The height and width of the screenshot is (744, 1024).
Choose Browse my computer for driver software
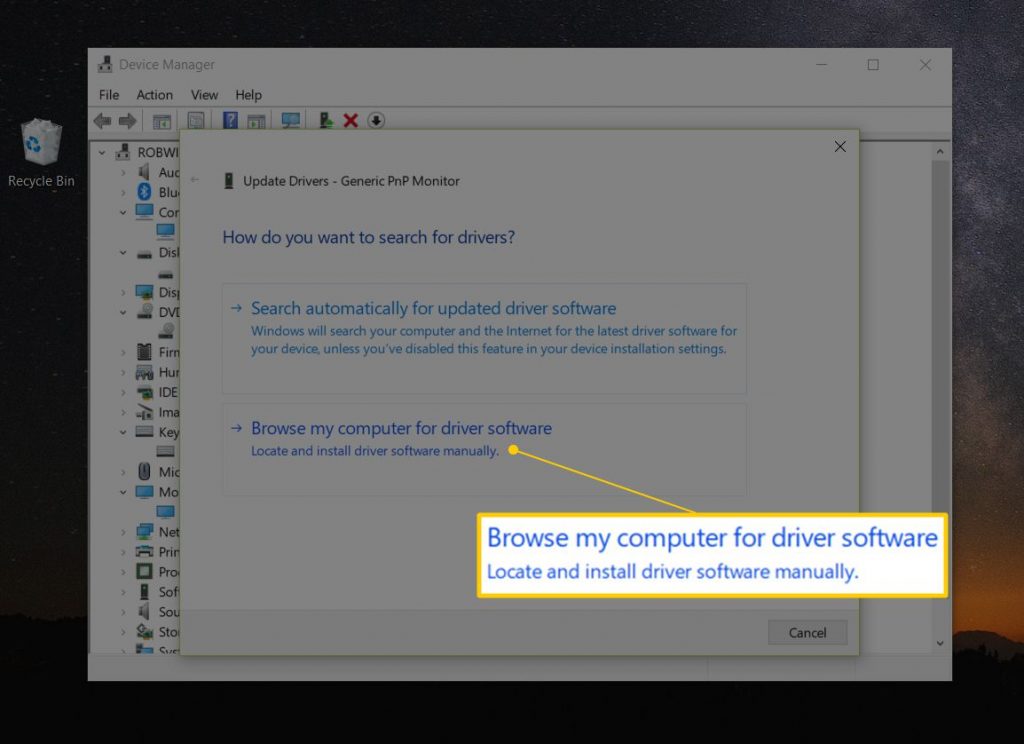484,449
